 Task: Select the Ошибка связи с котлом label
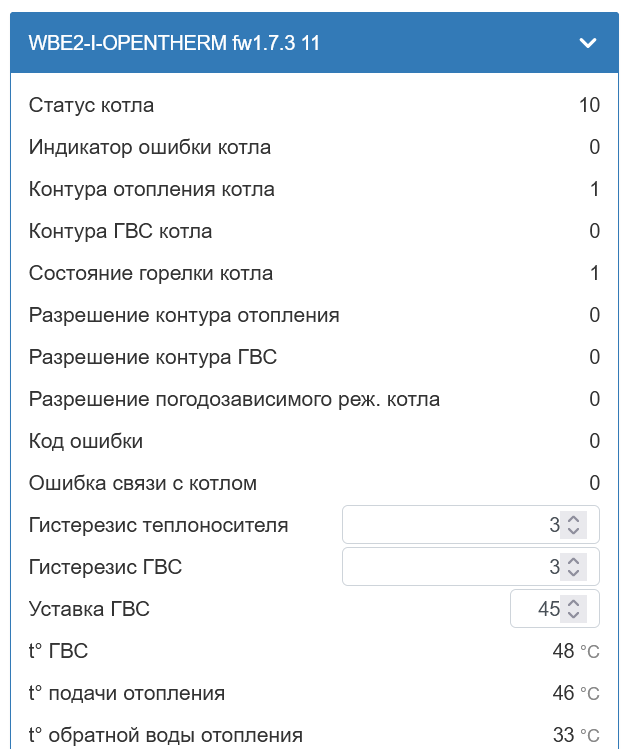tap(143, 483)
